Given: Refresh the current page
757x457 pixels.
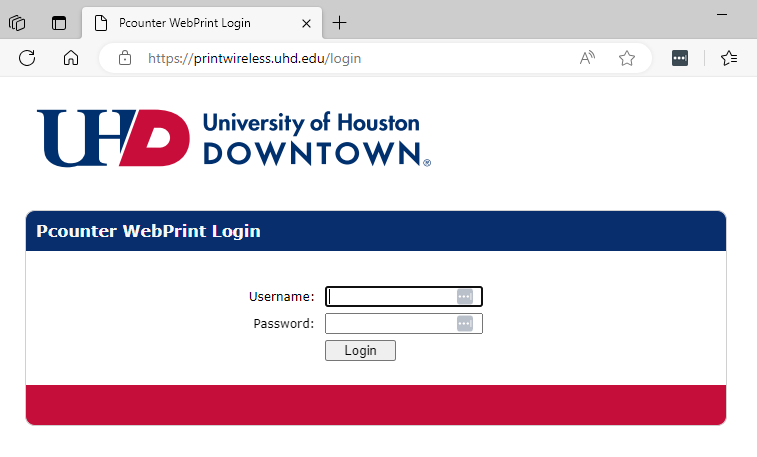Looking at the screenshot, I should pos(27,58).
